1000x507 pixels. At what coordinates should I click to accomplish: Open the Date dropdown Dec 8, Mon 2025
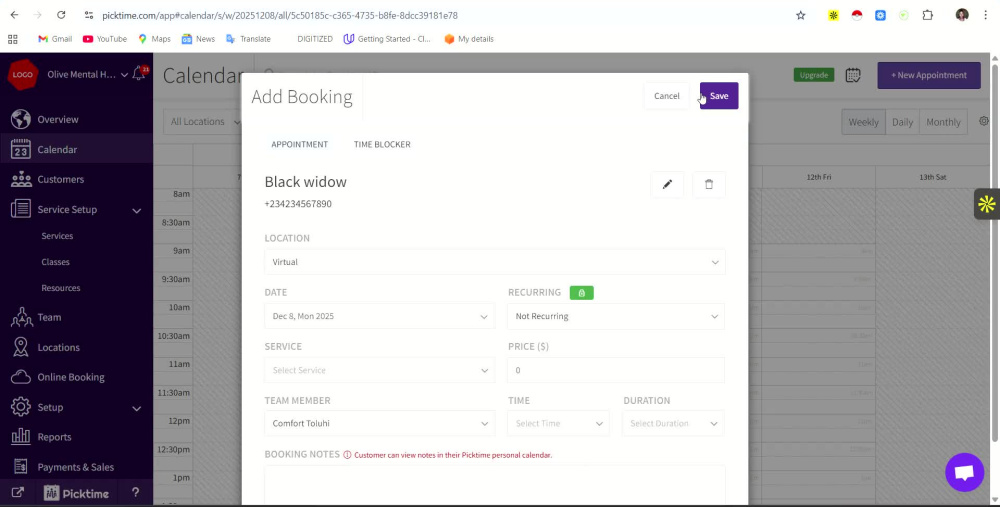379,316
